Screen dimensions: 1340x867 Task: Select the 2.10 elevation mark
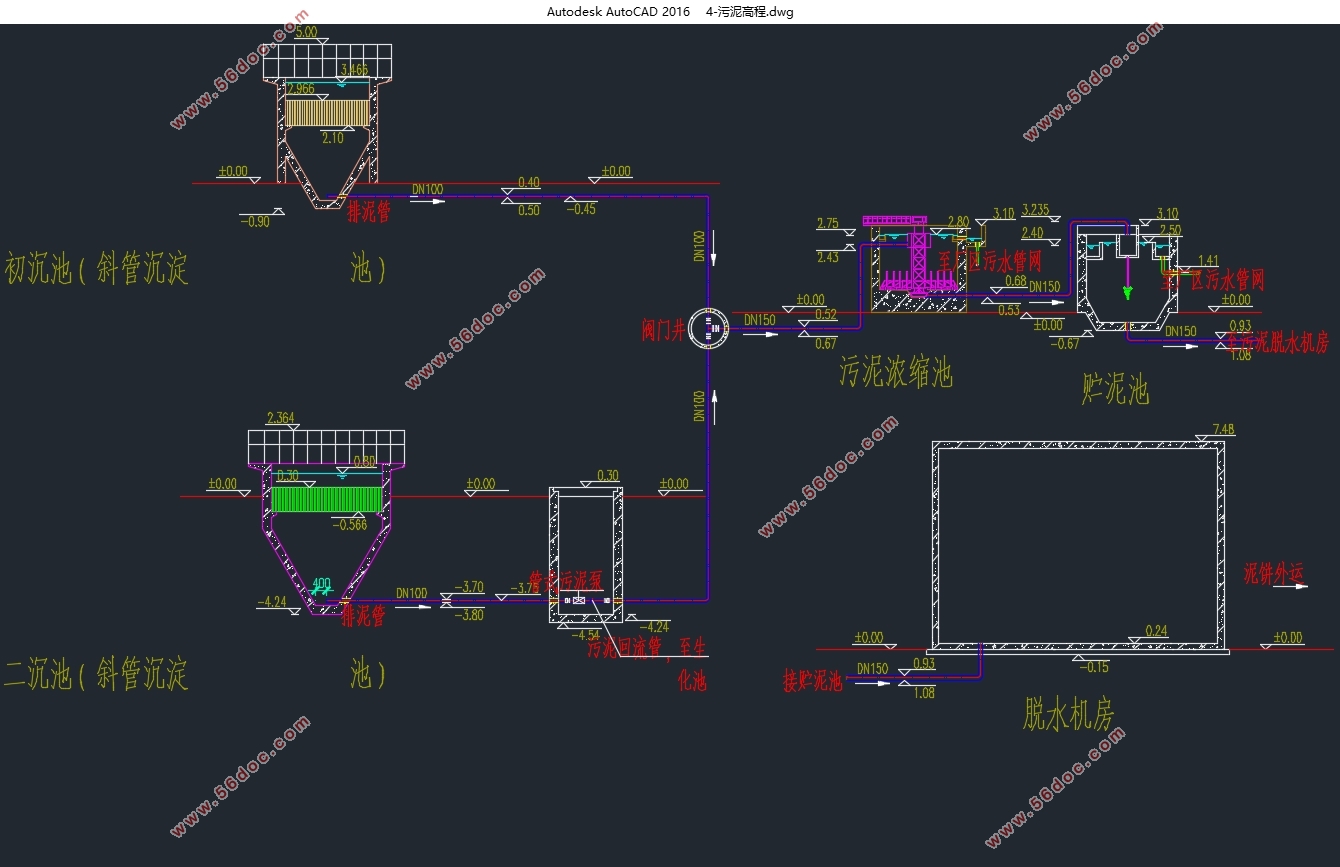332,137
